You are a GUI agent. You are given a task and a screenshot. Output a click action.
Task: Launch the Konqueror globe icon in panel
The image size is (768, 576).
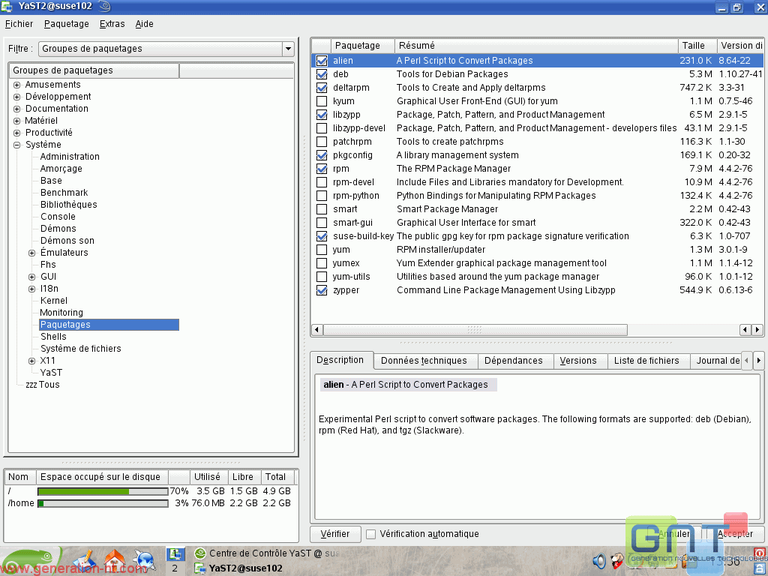[144, 562]
